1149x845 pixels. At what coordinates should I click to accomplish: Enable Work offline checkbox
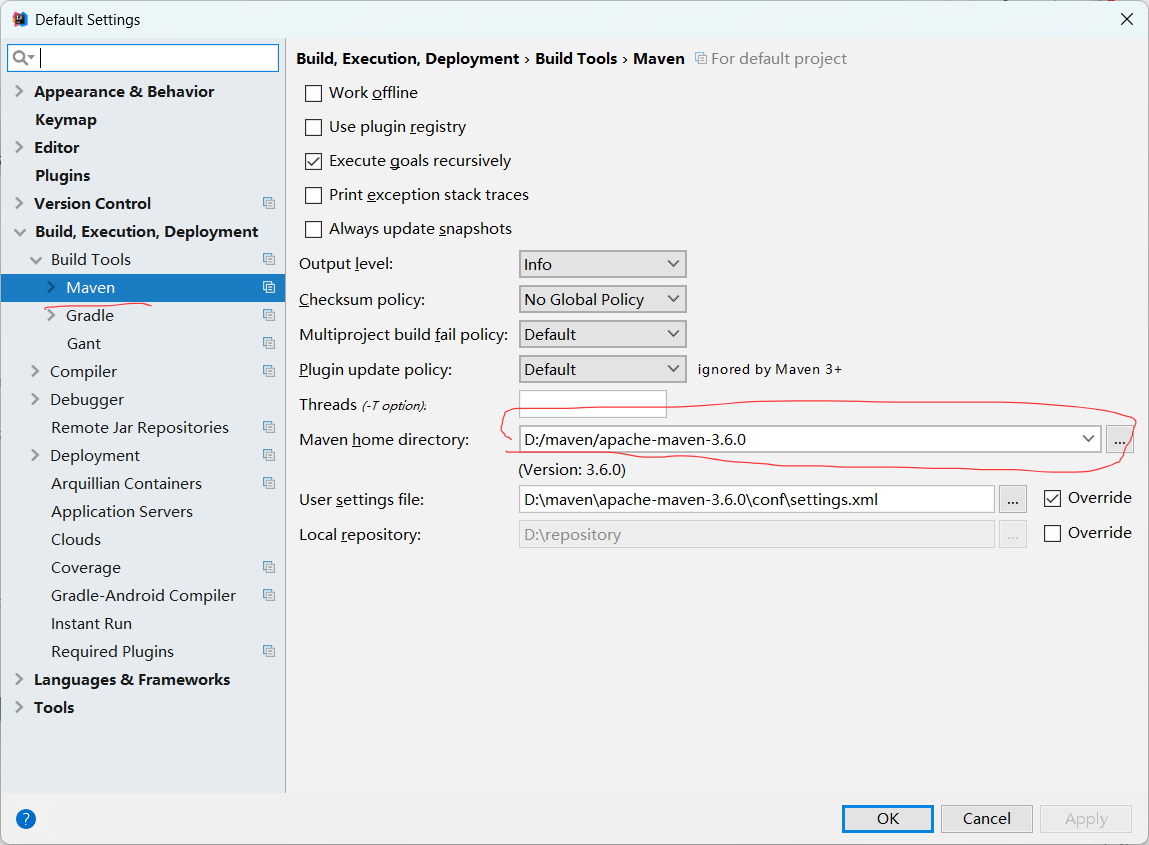click(314, 93)
